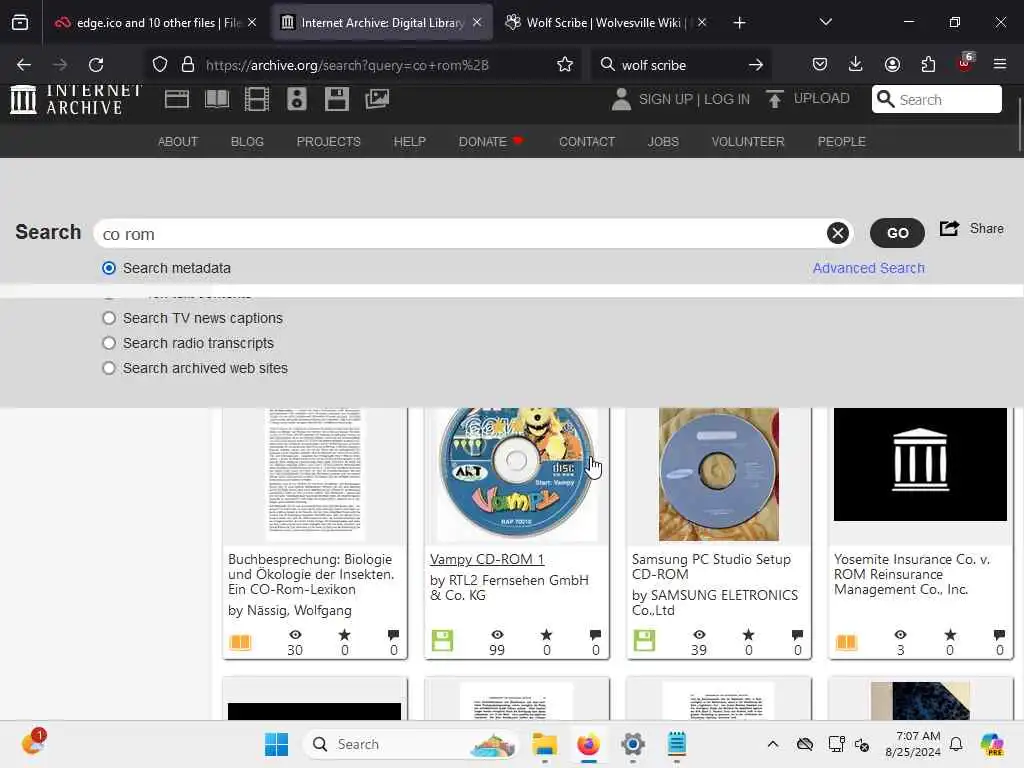Open the Audio (speaker) icon in navbar
The height and width of the screenshot is (768, 1024).
coord(296,99)
